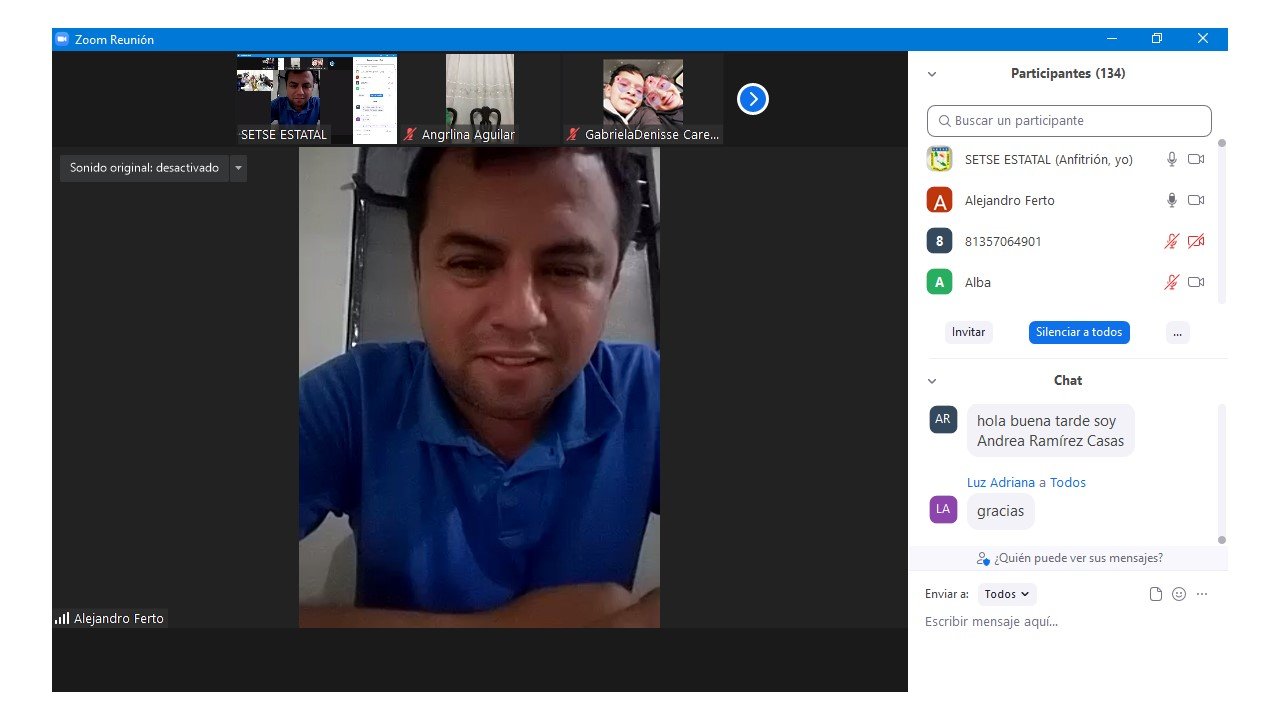Click the next video thumbnails arrow
Screen dimensions: 1280x720
[752, 99]
